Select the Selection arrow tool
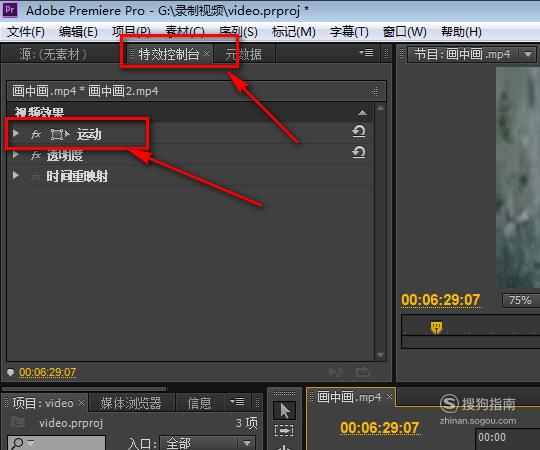Viewport: 540px width, 450px height. click(284, 410)
